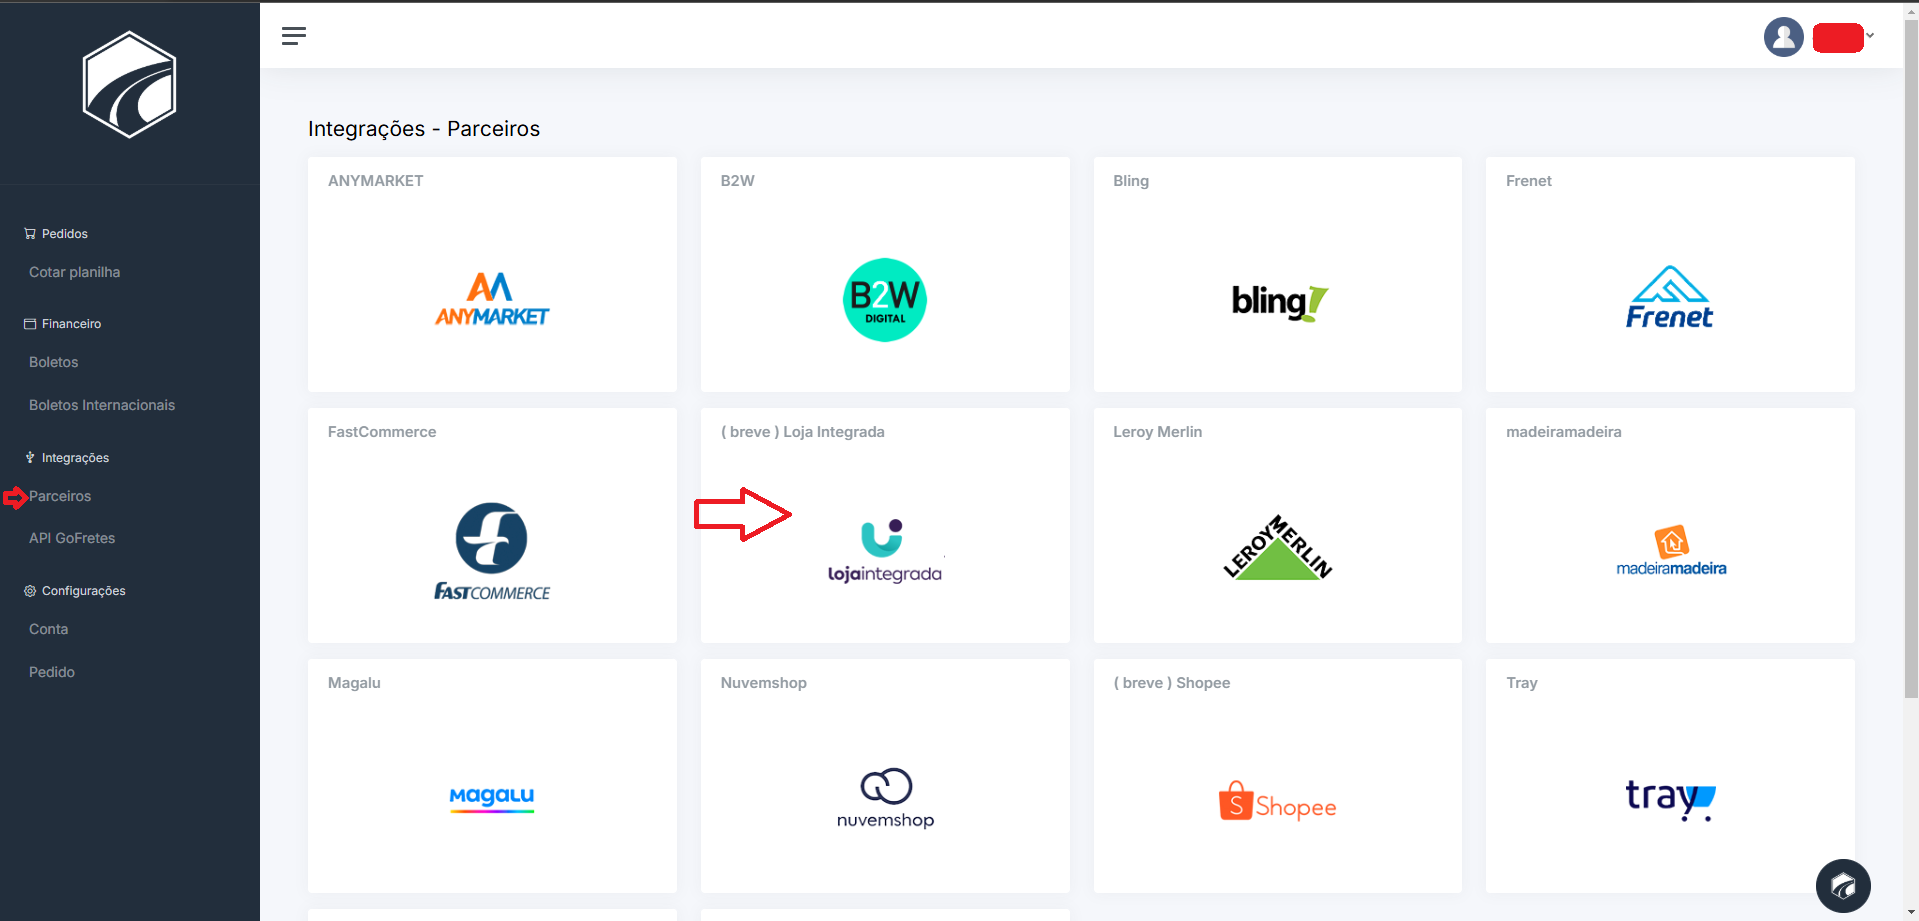Click the Tray card title
The width and height of the screenshot is (1919, 921).
(x=1522, y=683)
